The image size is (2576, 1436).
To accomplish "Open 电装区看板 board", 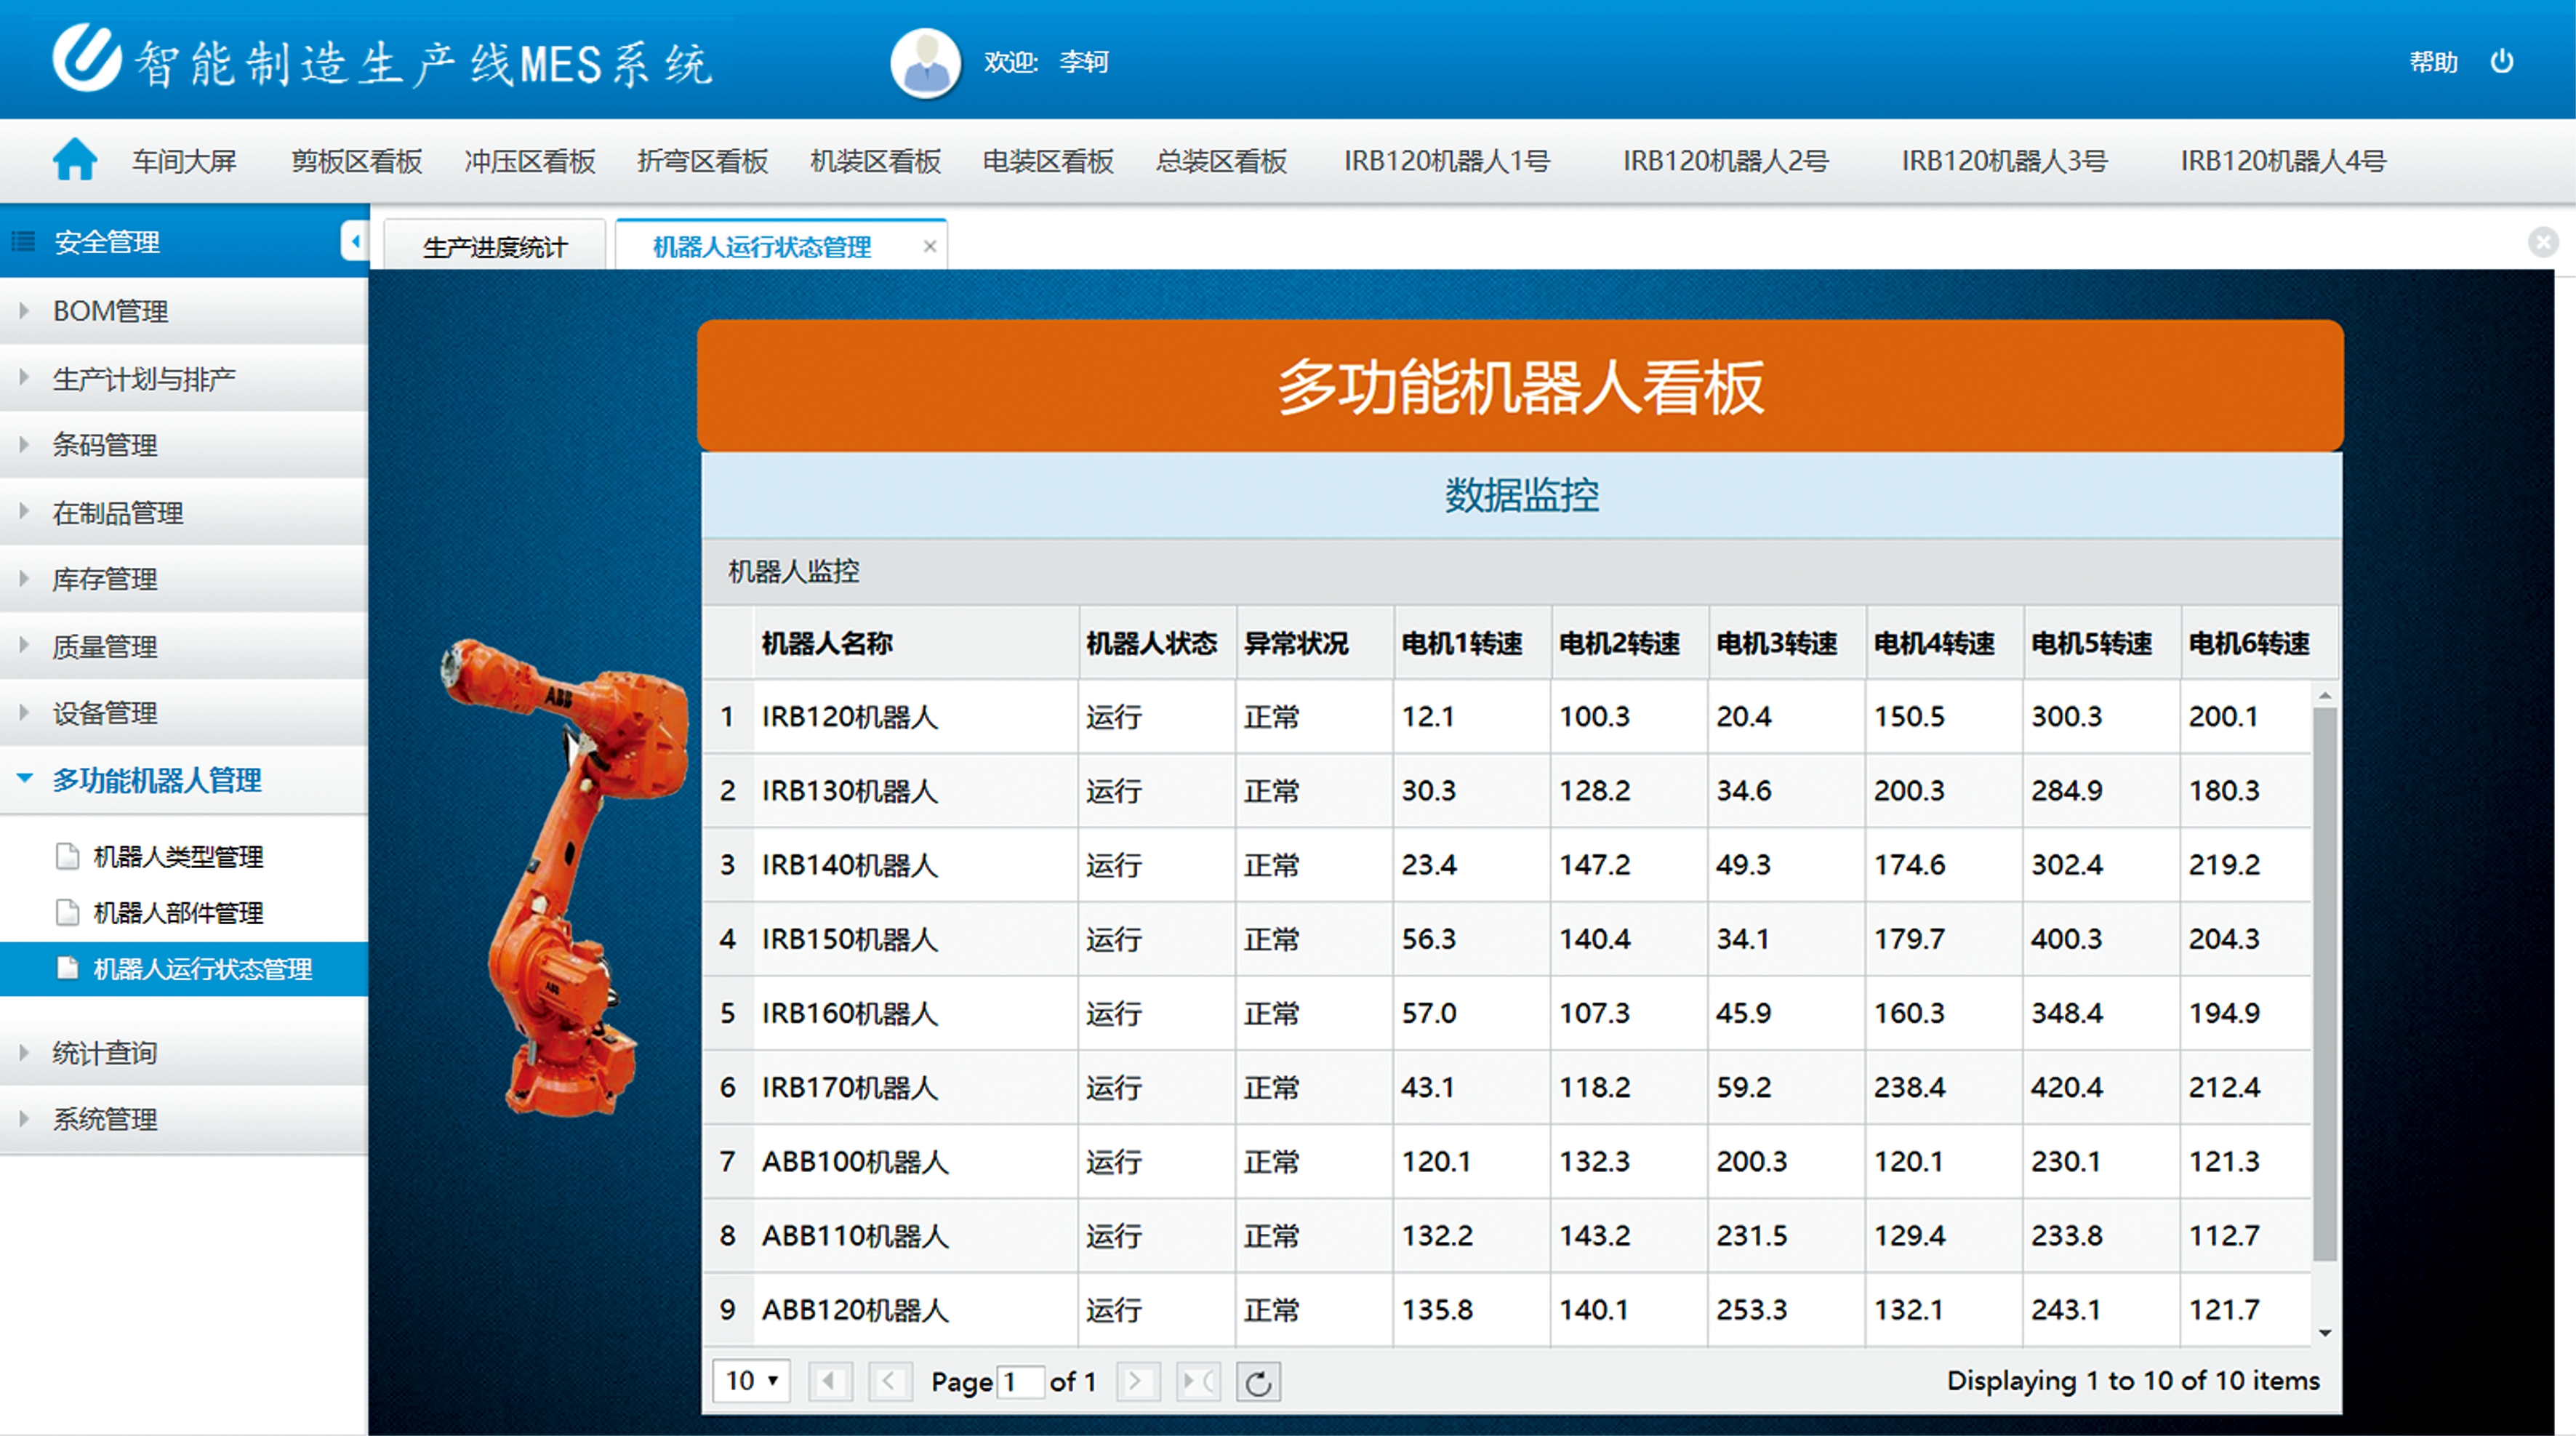I will tap(1048, 161).
